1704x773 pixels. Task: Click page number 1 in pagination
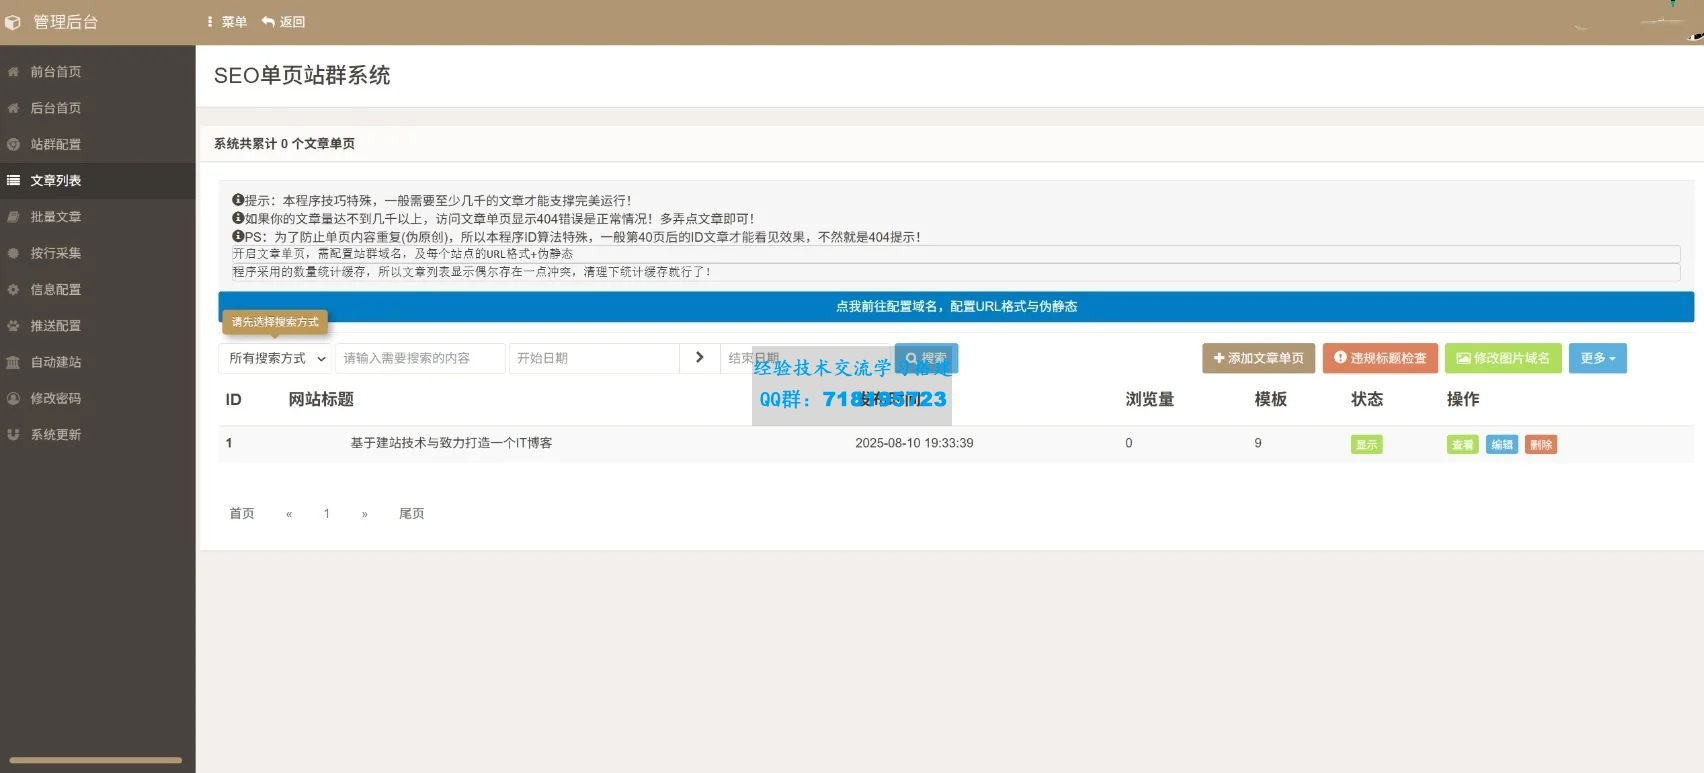click(327, 514)
